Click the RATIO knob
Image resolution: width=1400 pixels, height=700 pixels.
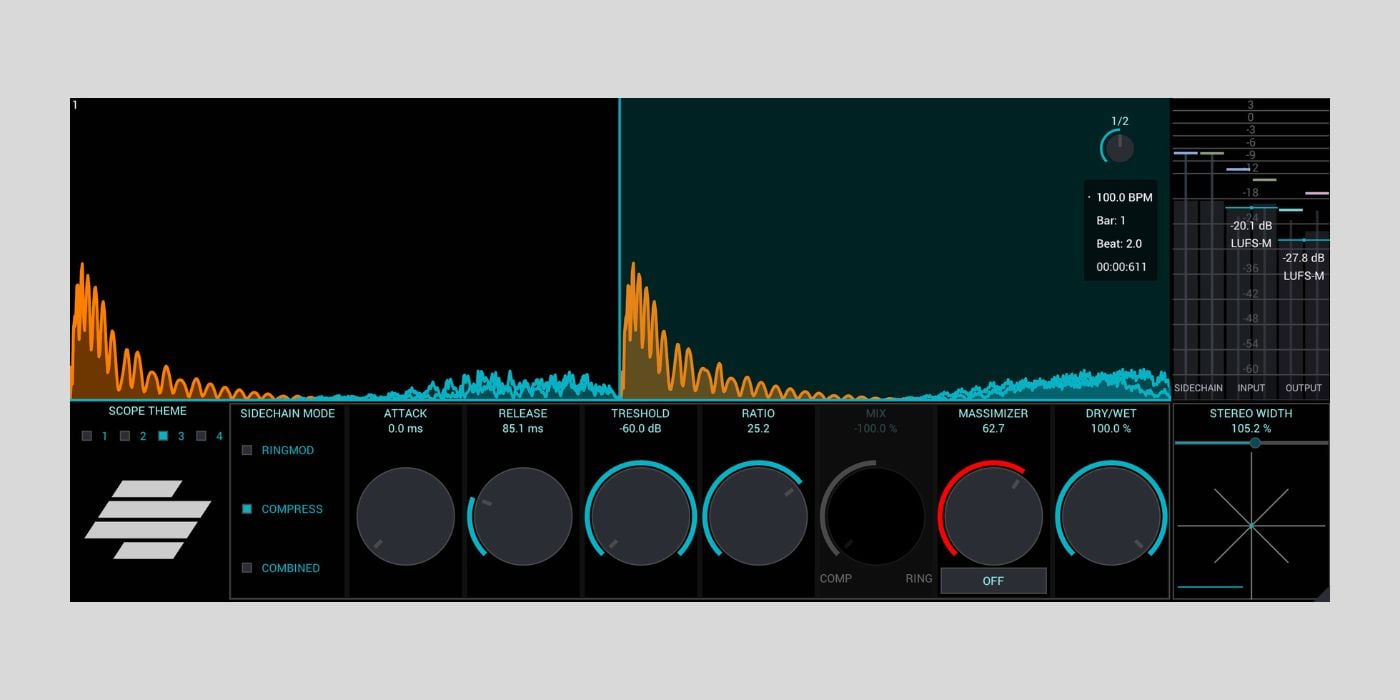click(758, 517)
